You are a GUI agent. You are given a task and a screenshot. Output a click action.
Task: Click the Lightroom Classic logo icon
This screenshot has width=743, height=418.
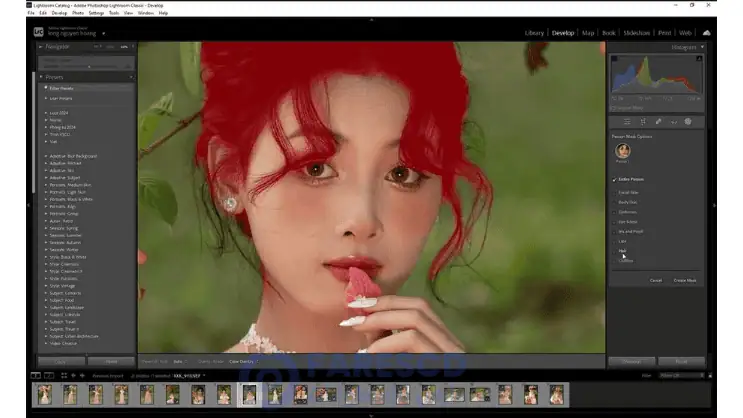(x=38, y=32)
